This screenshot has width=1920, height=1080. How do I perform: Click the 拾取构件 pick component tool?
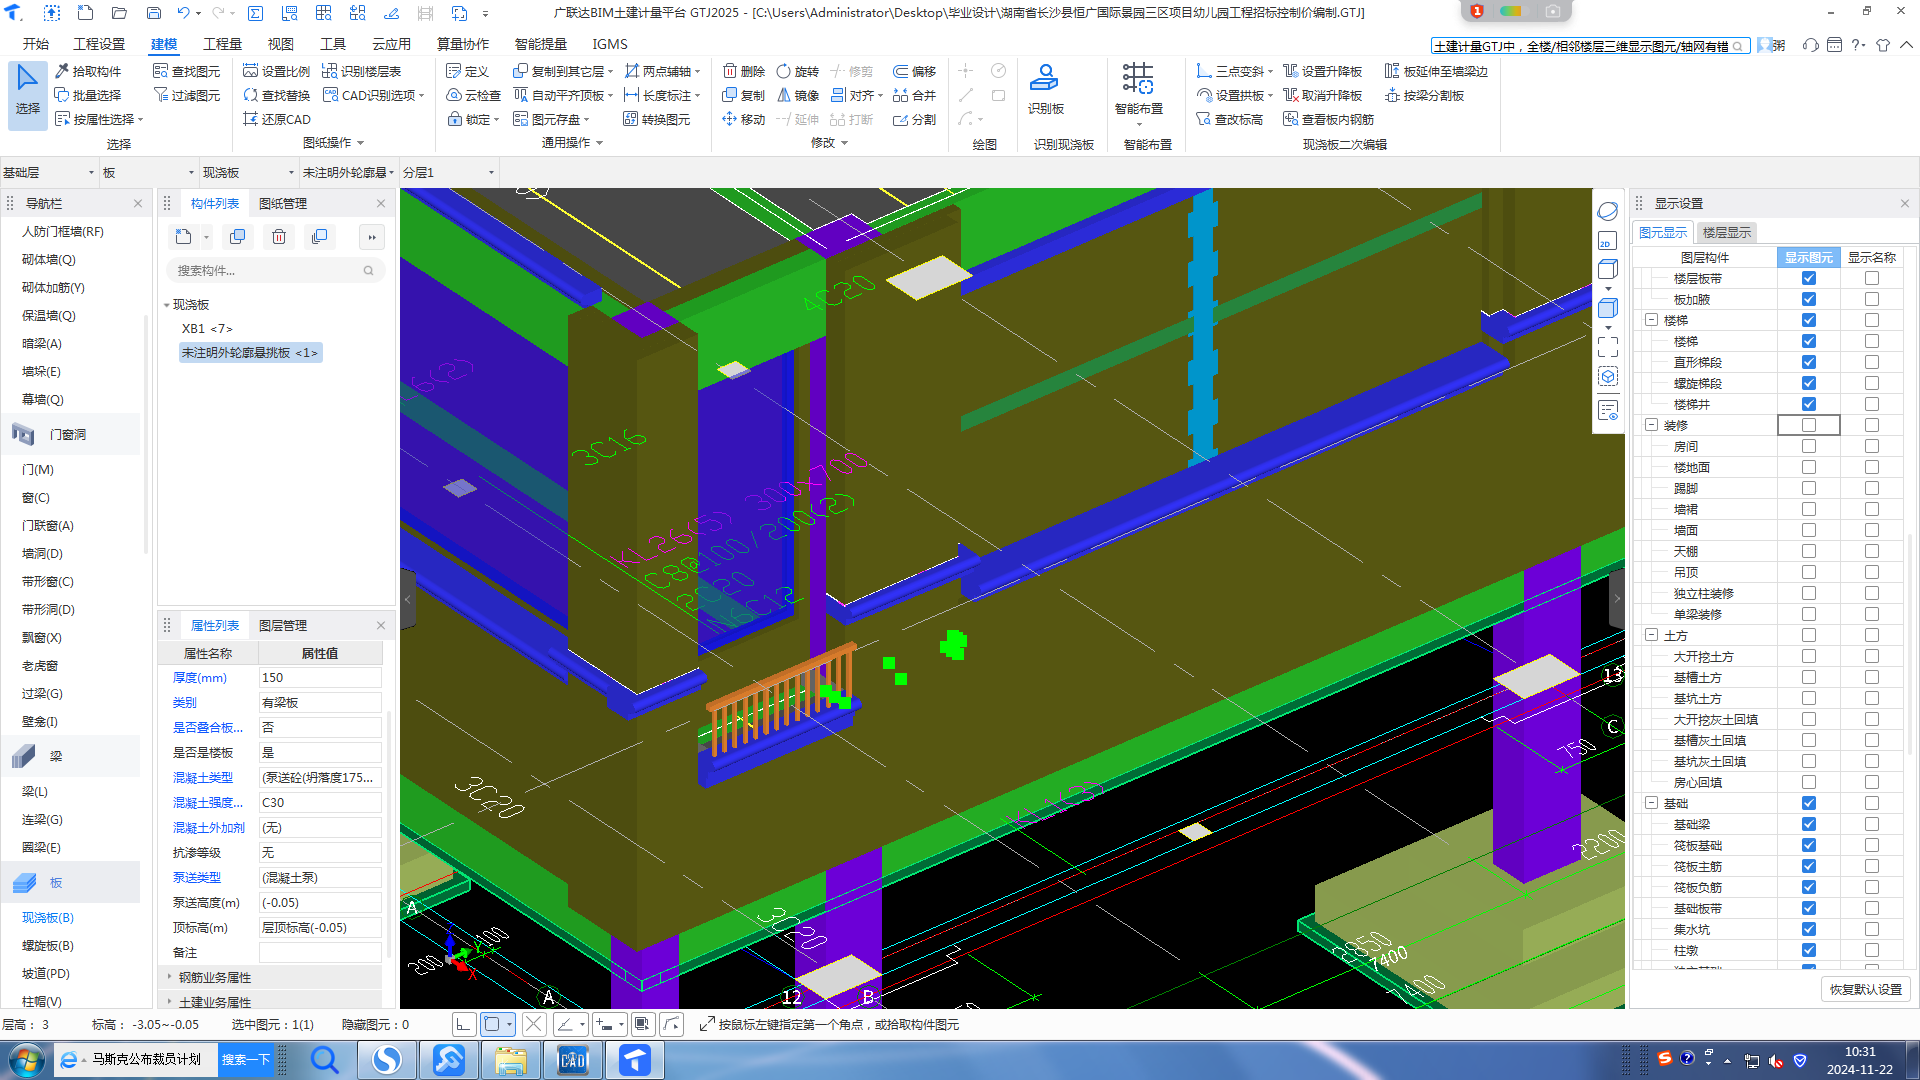[x=88, y=71]
